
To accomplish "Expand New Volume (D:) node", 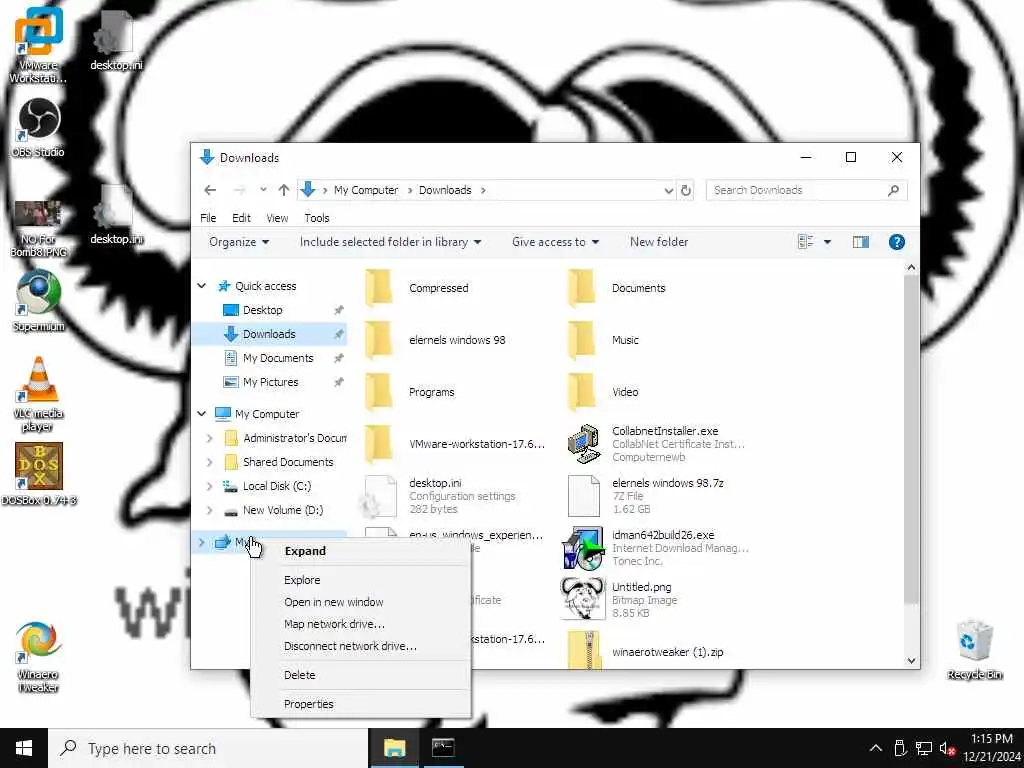I will tap(210, 511).
